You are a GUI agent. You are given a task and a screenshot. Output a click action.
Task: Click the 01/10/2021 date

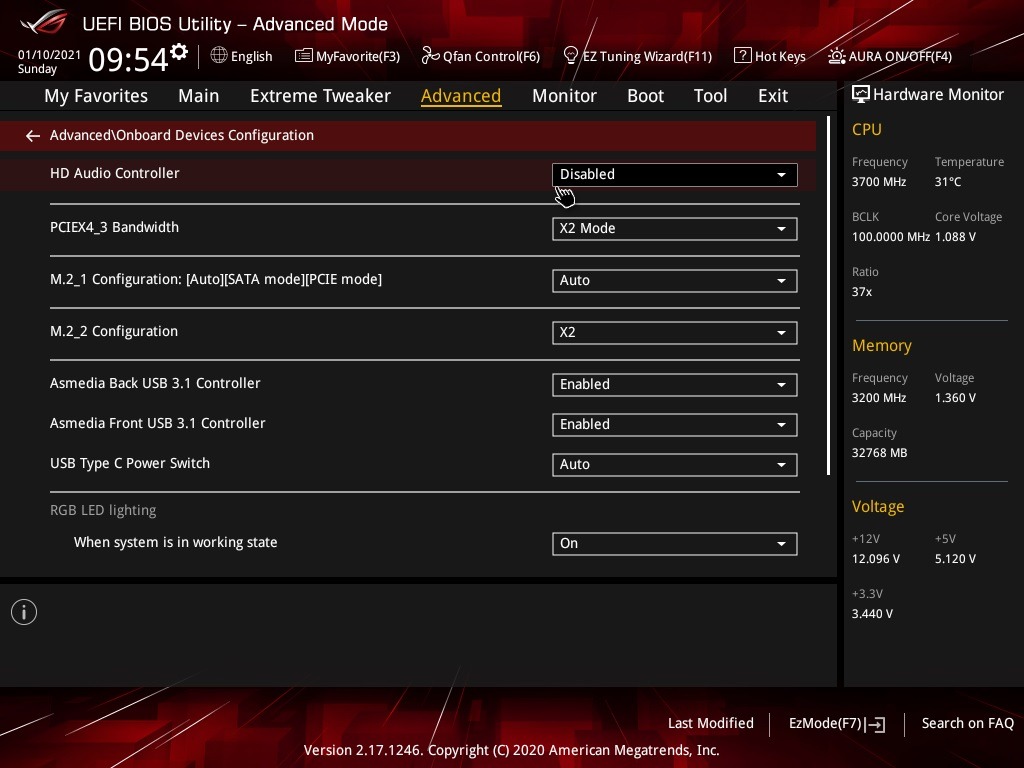tap(49, 55)
